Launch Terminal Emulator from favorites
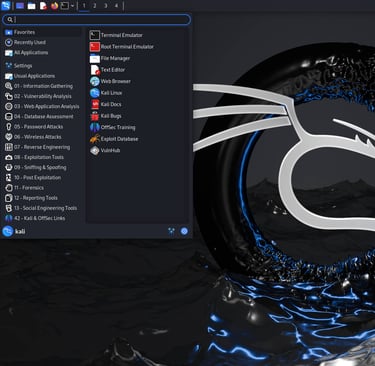The width and height of the screenshot is (375, 366). tap(137, 35)
